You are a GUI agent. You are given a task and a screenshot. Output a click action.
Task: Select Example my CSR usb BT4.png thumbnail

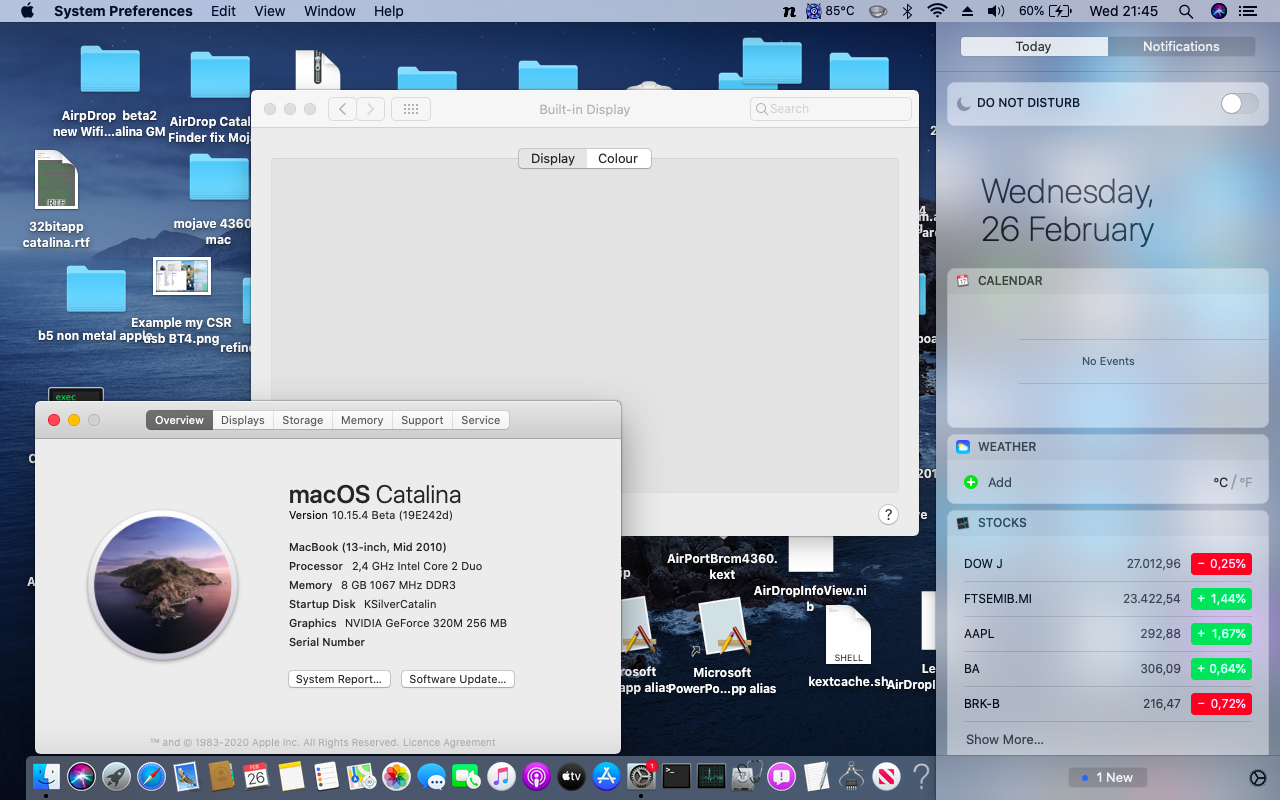182,276
